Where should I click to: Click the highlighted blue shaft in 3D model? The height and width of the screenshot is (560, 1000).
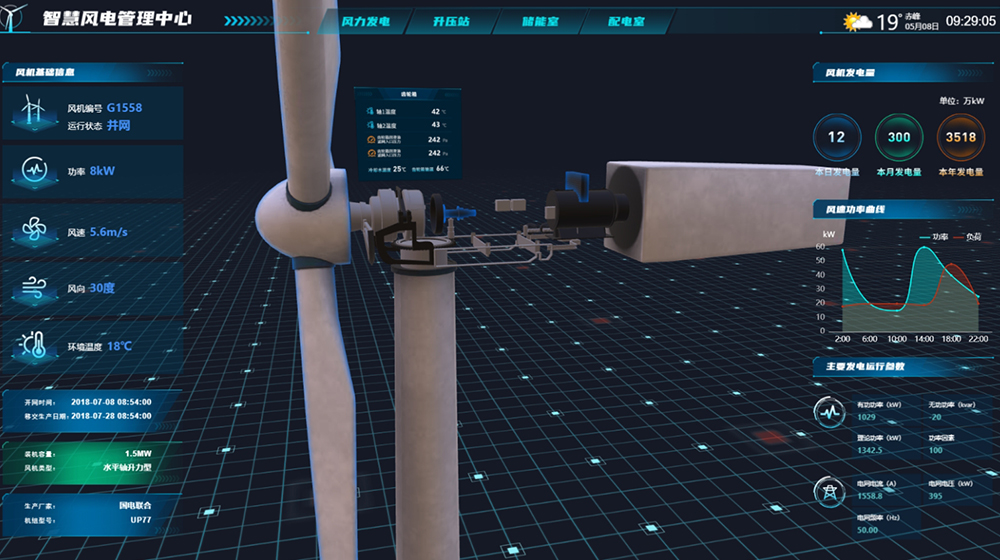pyautogui.click(x=459, y=210)
